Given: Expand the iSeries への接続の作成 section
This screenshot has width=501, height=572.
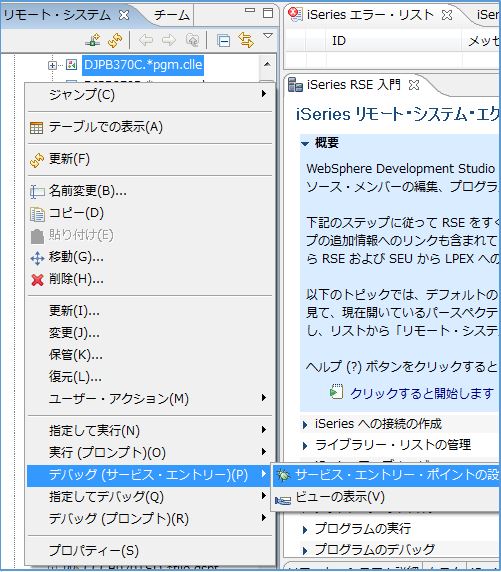Looking at the screenshot, I should 305,425.
